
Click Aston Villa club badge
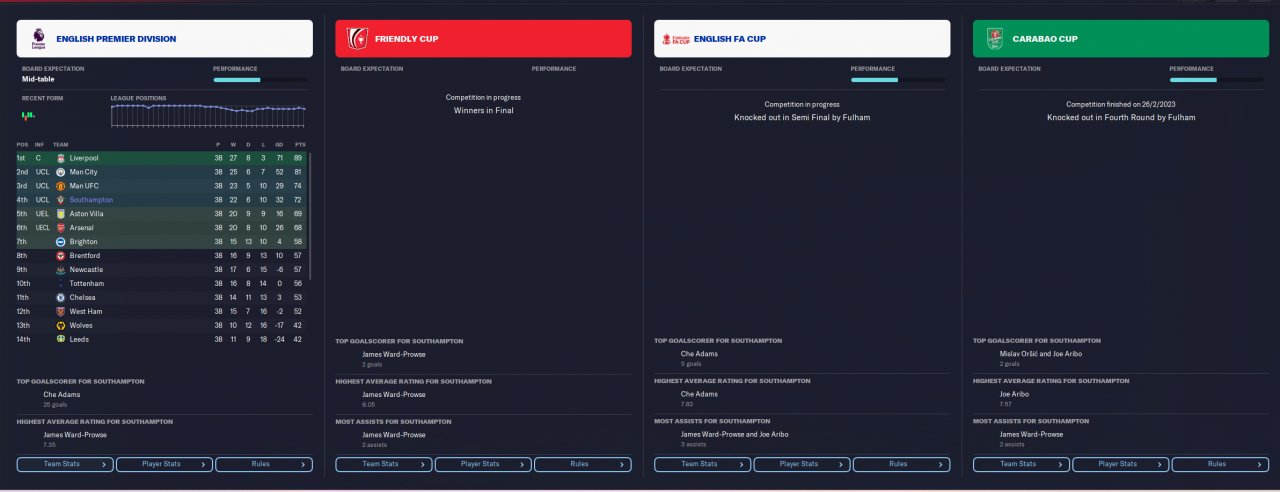60,214
